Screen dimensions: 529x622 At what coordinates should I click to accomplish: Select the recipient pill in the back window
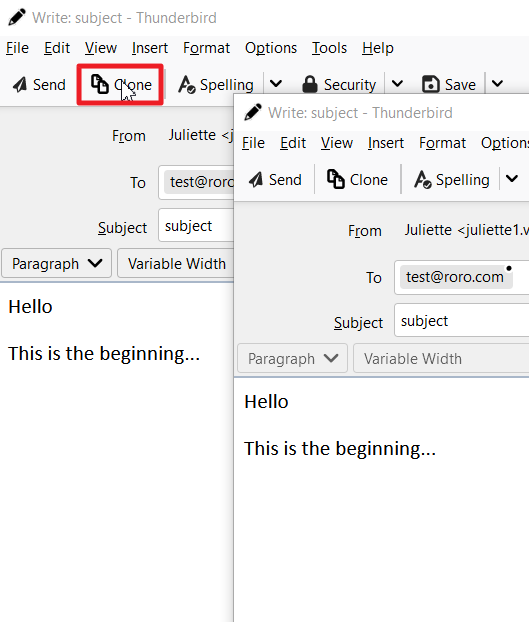[201, 182]
